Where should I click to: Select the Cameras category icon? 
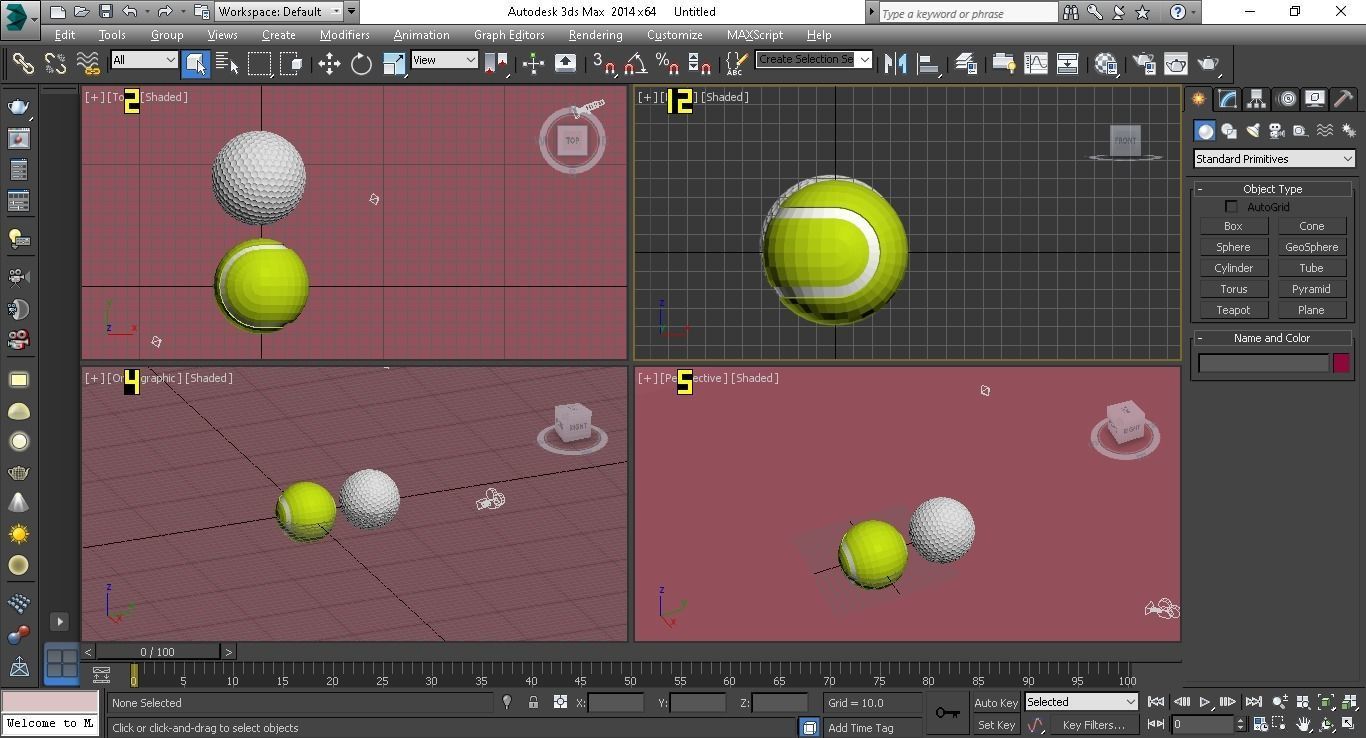(x=1277, y=131)
